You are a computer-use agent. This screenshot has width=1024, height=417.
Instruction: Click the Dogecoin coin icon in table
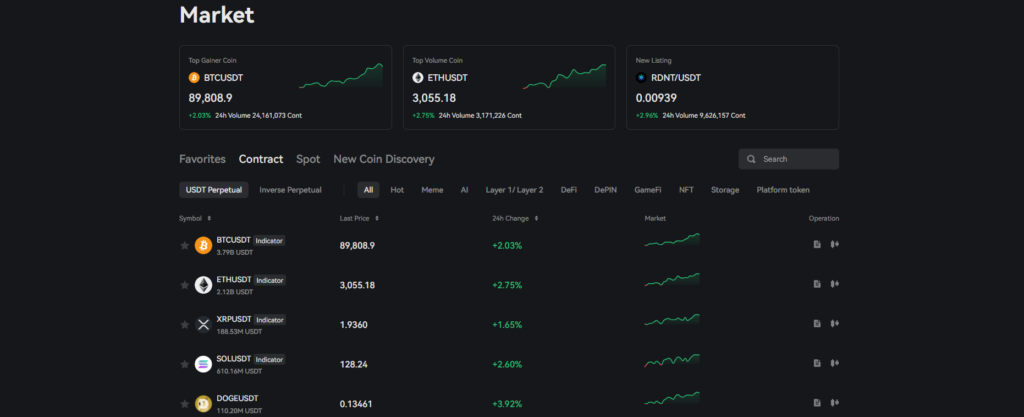coord(203,403)
